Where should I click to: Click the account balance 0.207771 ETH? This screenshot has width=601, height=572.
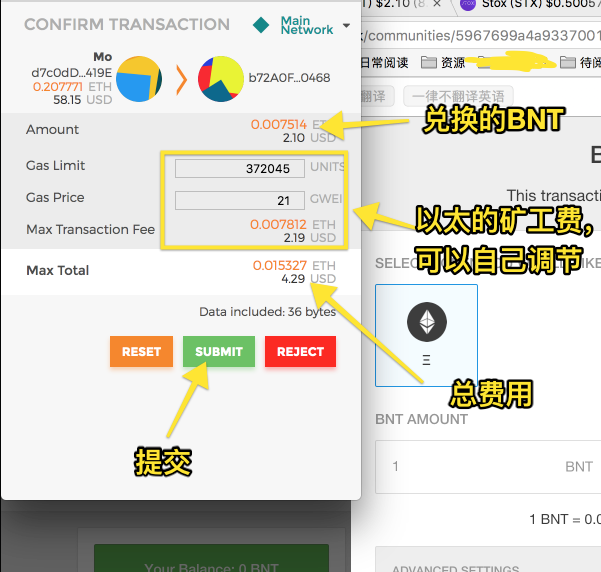point(72,87)
